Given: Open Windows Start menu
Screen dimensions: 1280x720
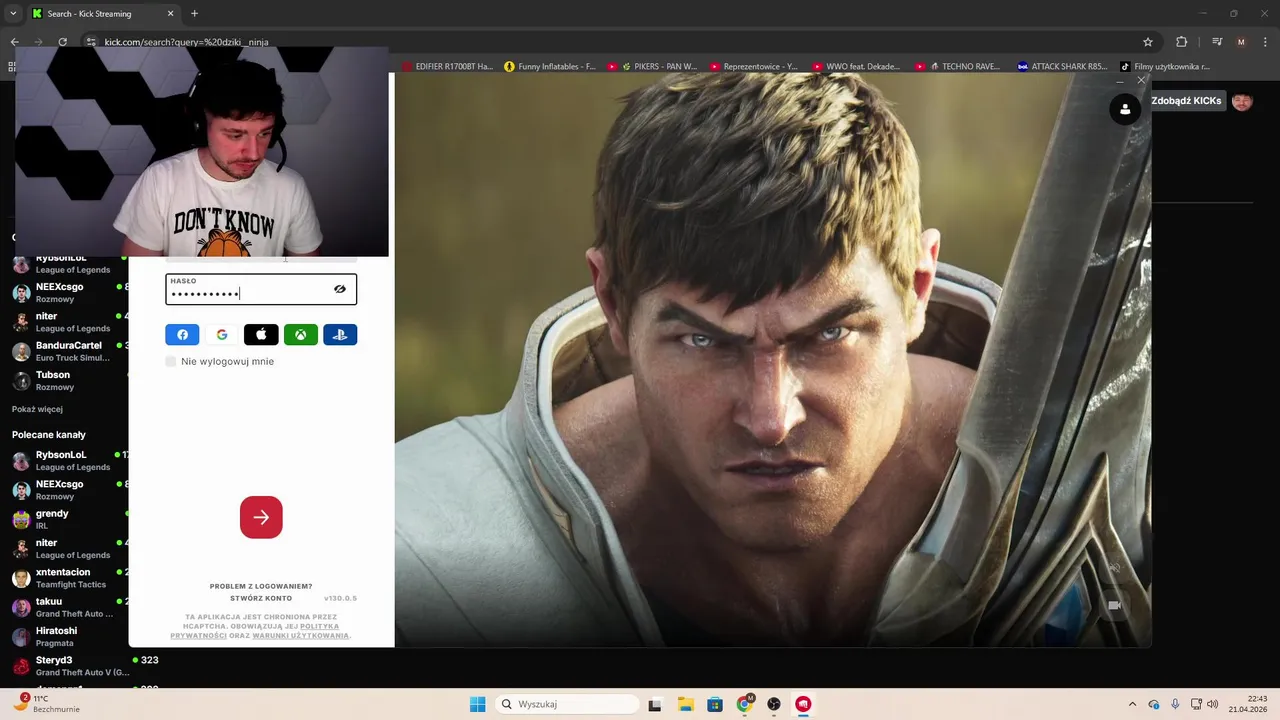Looking at the screenshot, I should [x=477, y=704].
